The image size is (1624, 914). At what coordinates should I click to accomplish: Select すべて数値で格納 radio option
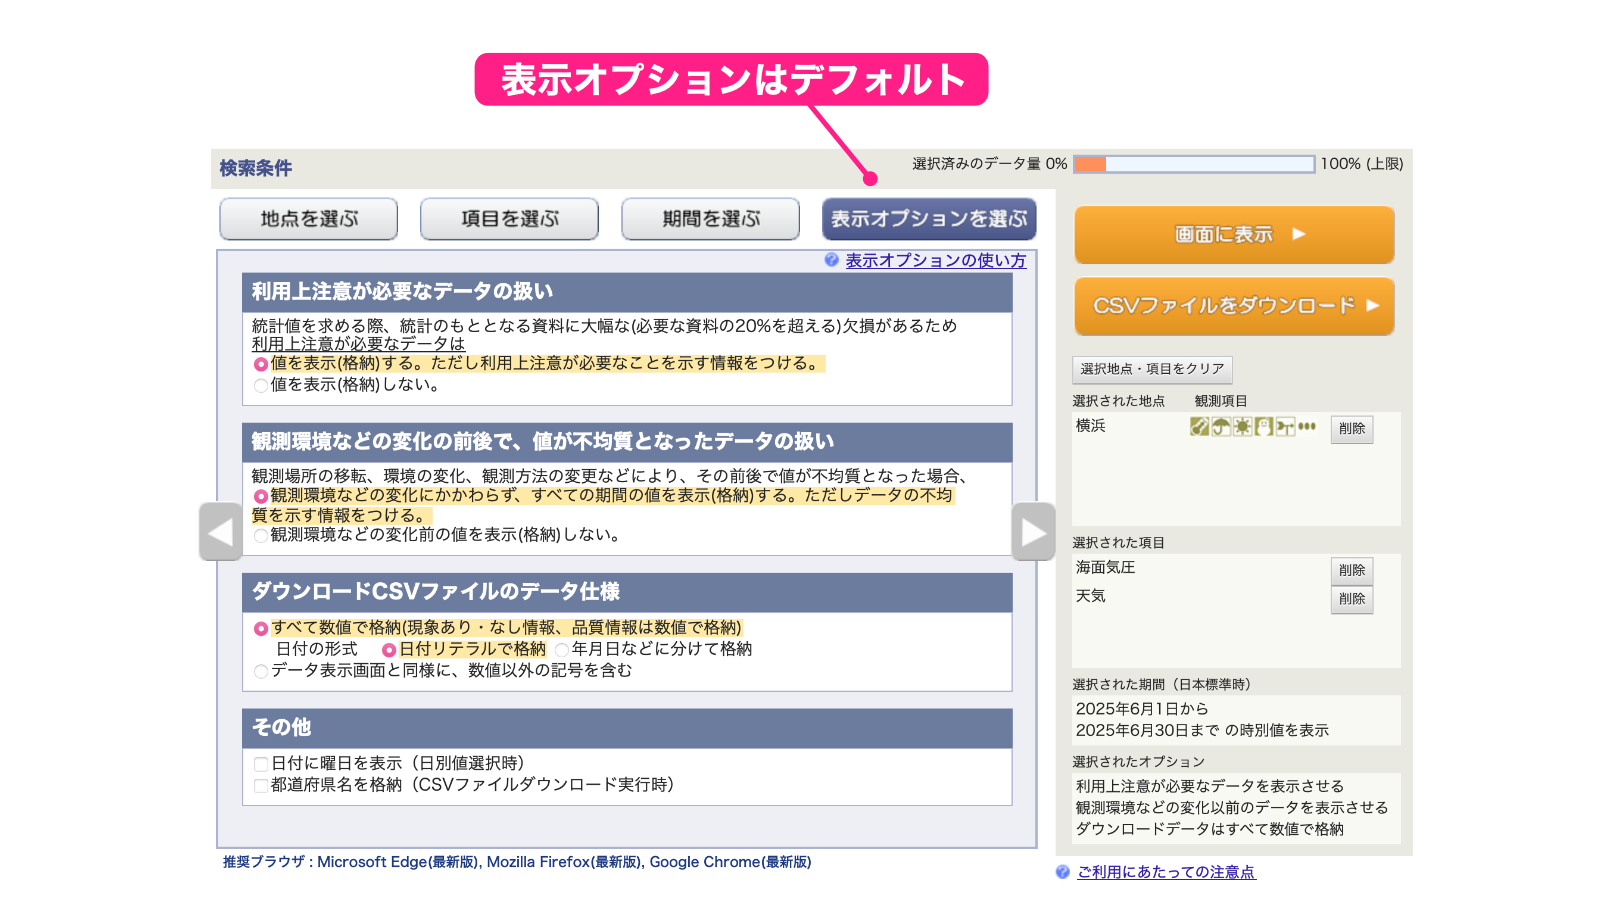coord(261,629)
